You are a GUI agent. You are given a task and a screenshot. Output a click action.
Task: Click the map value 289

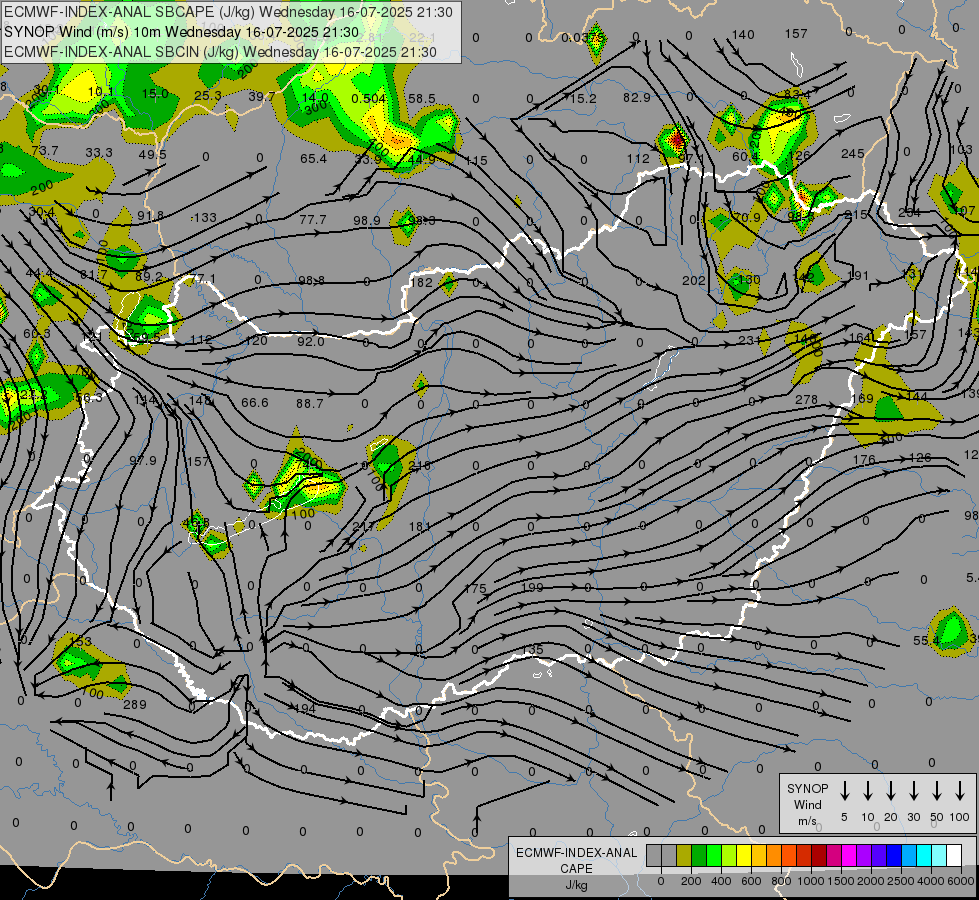coord(135,705)
